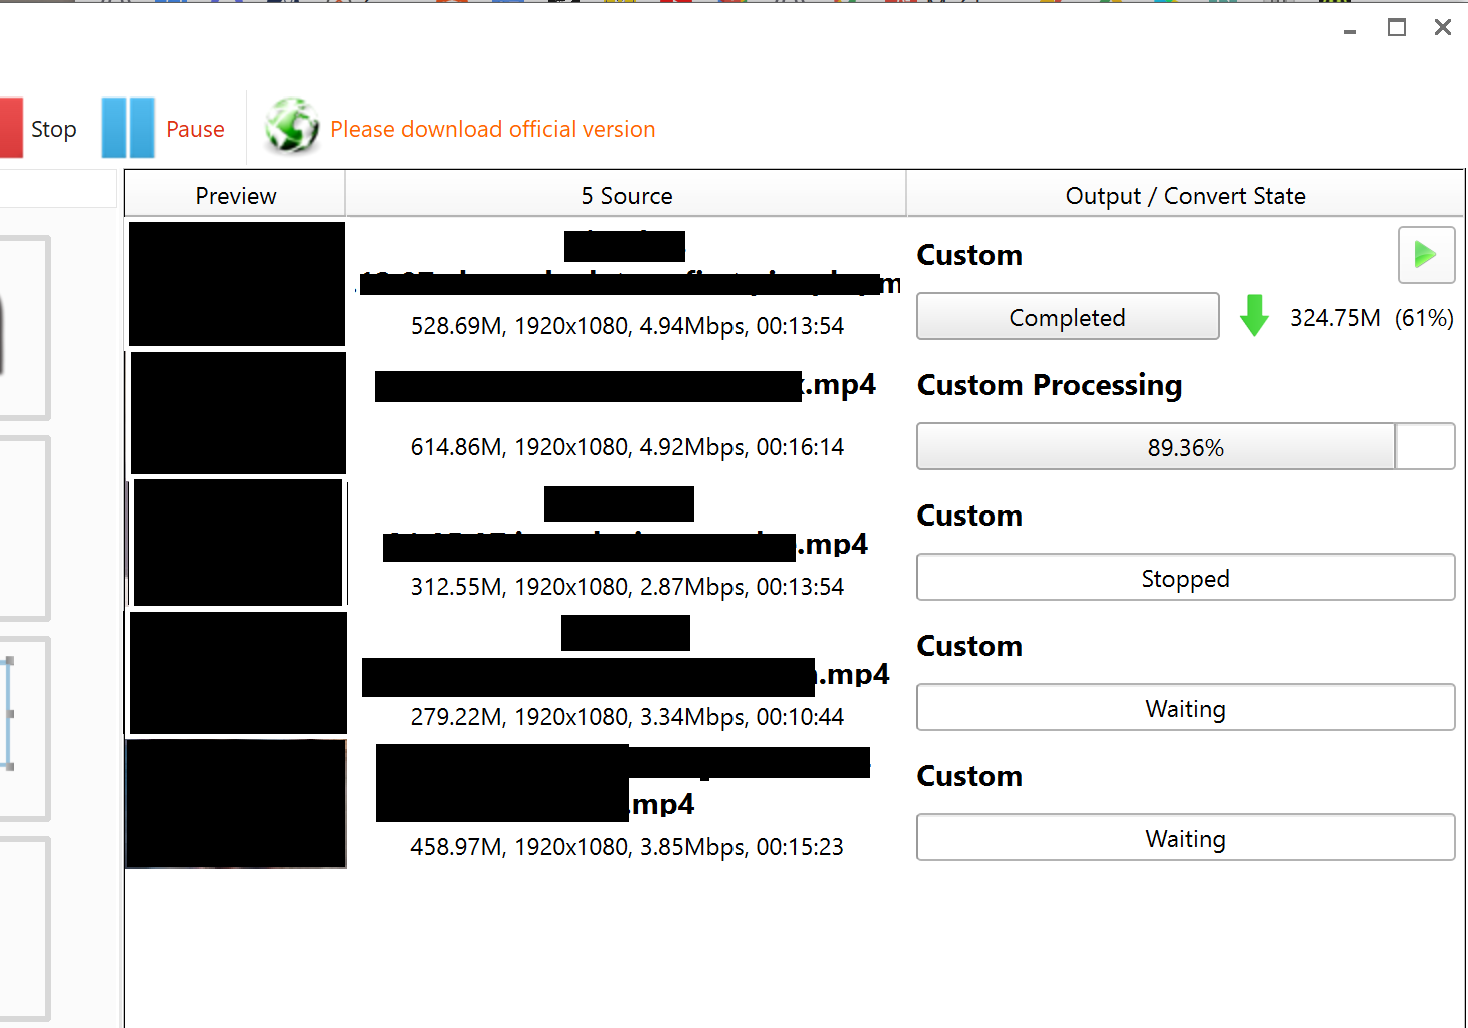
Task: Click the red Stop conversion icon
Action: tap(10, 127)
